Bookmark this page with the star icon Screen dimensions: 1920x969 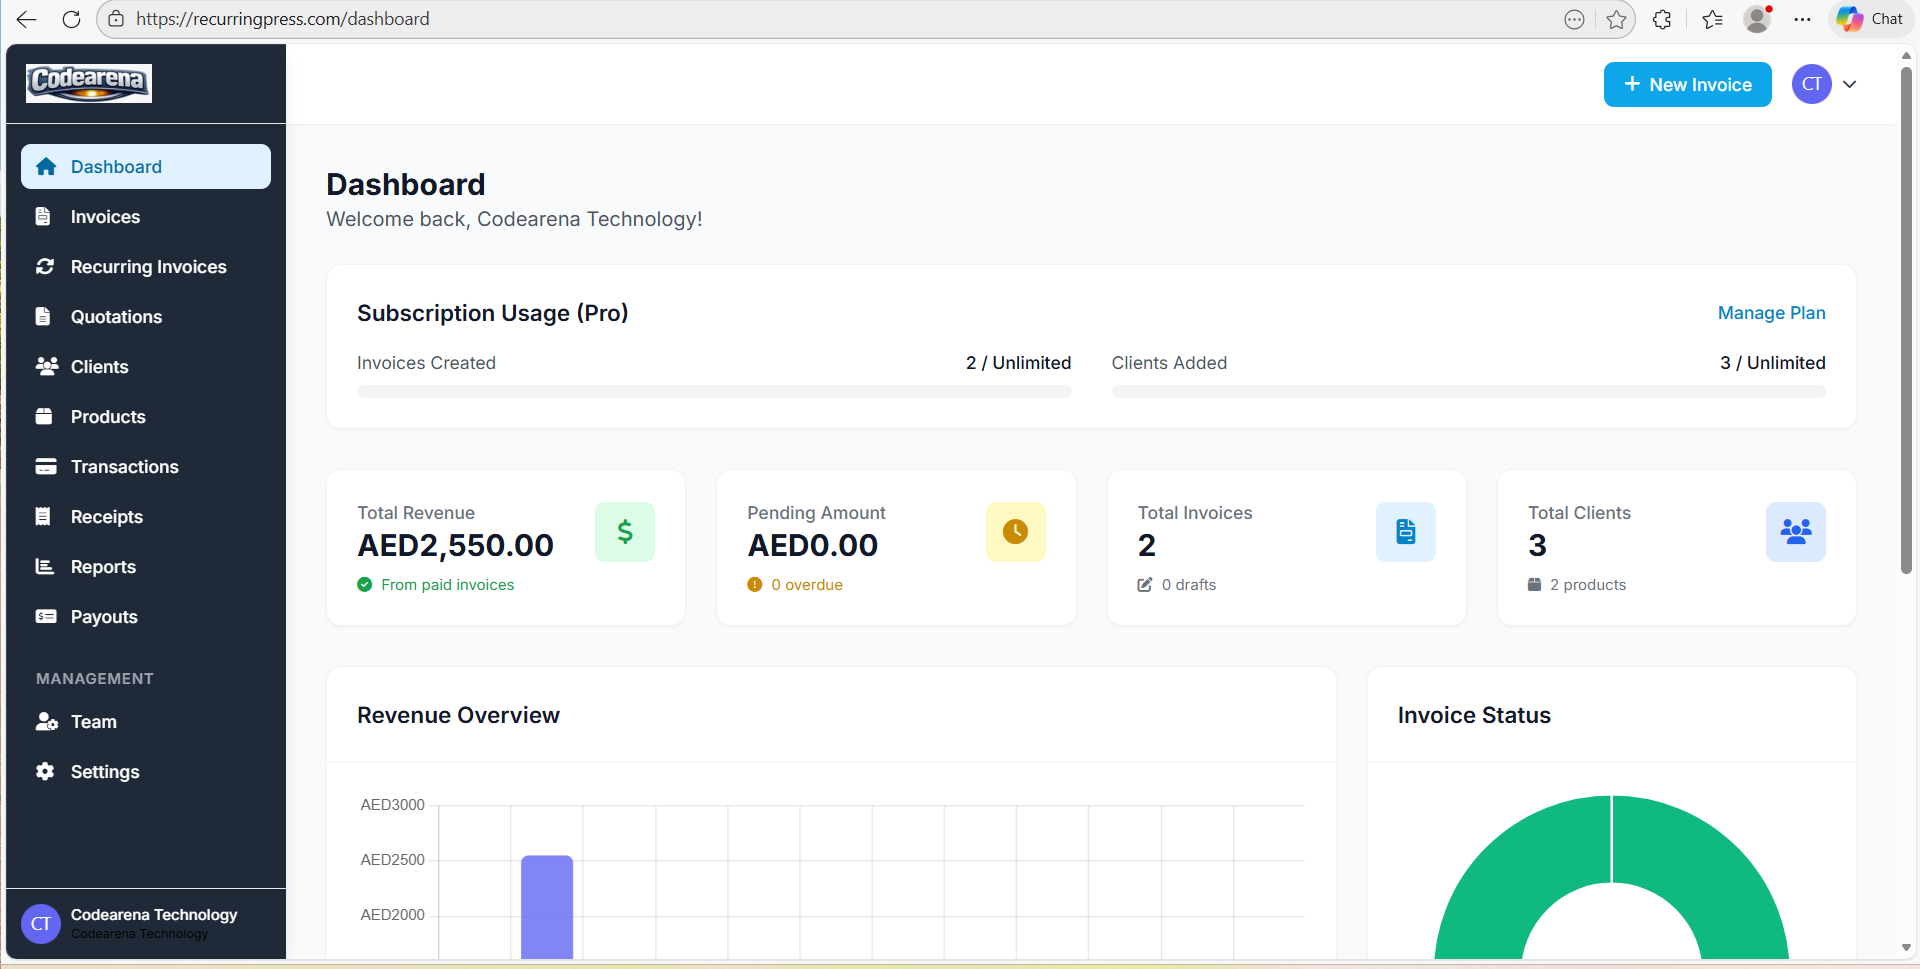point(1617,19)
